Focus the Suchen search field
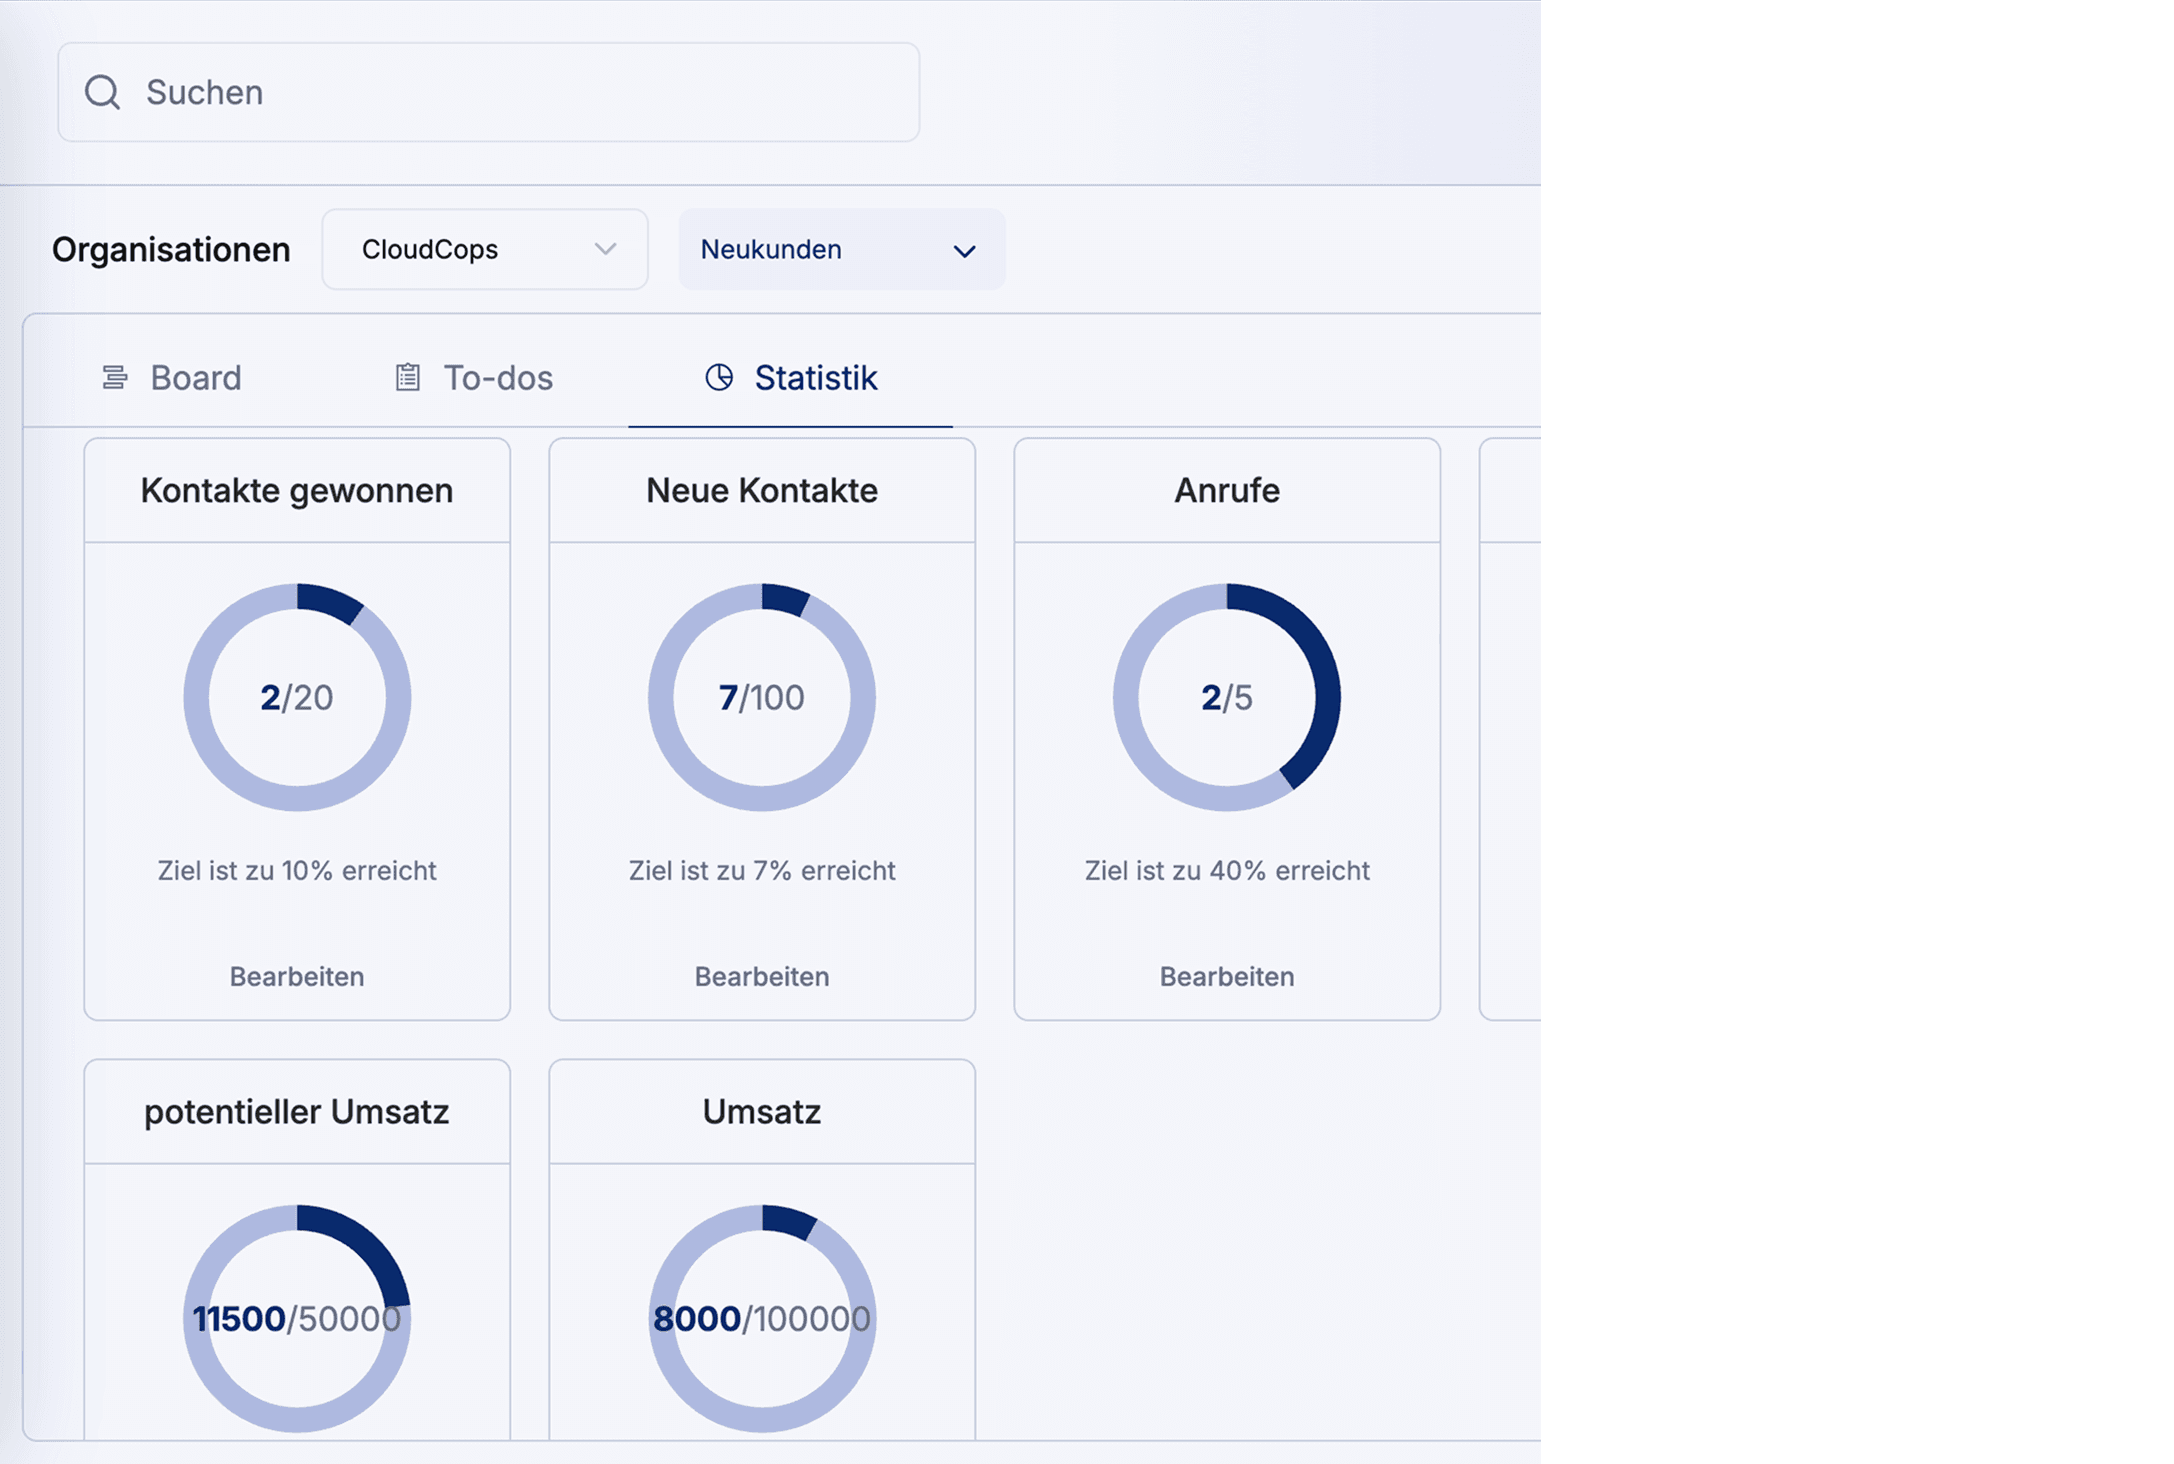 [x=520, y=92]
